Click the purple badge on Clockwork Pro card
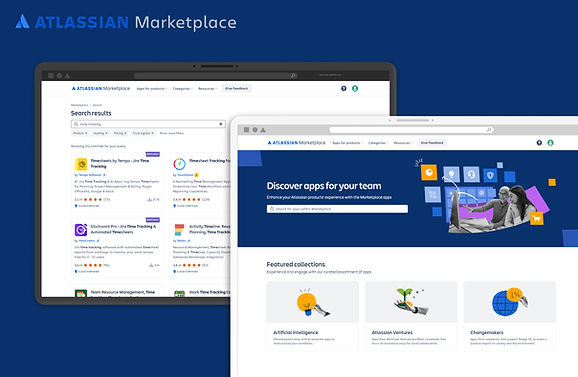 (x=153, y=220)
